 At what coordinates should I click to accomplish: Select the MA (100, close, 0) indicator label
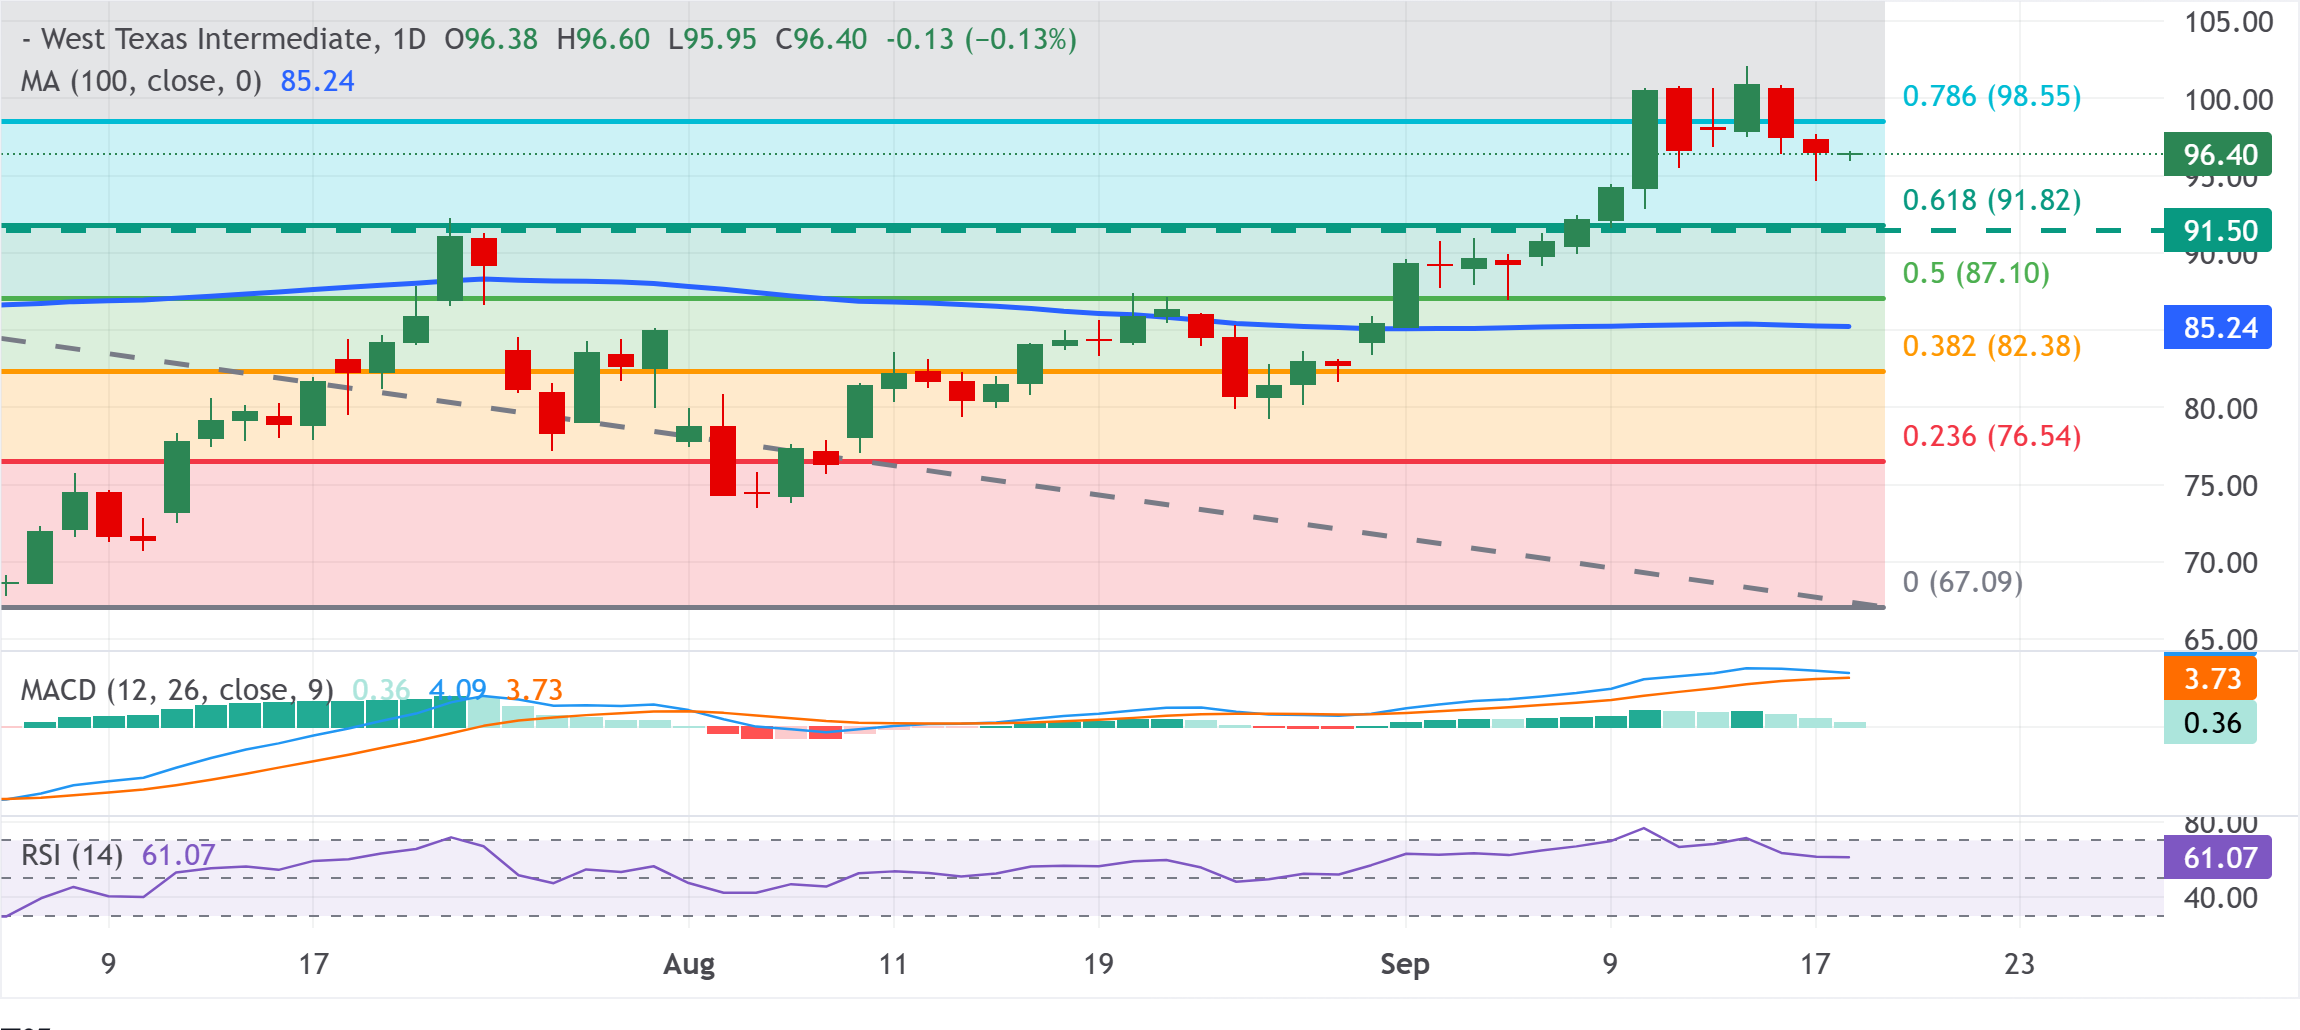tap(141, 81)
